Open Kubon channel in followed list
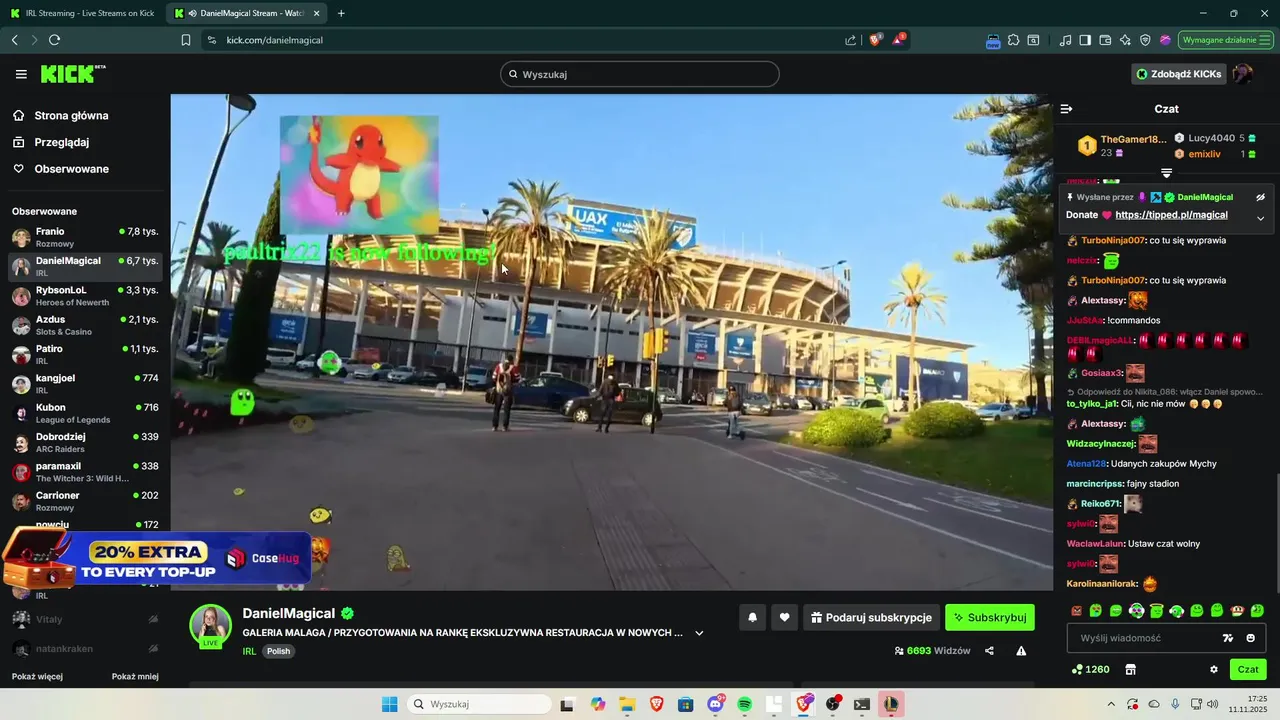Screen dimensions: 1280x720 click(85, 413)
